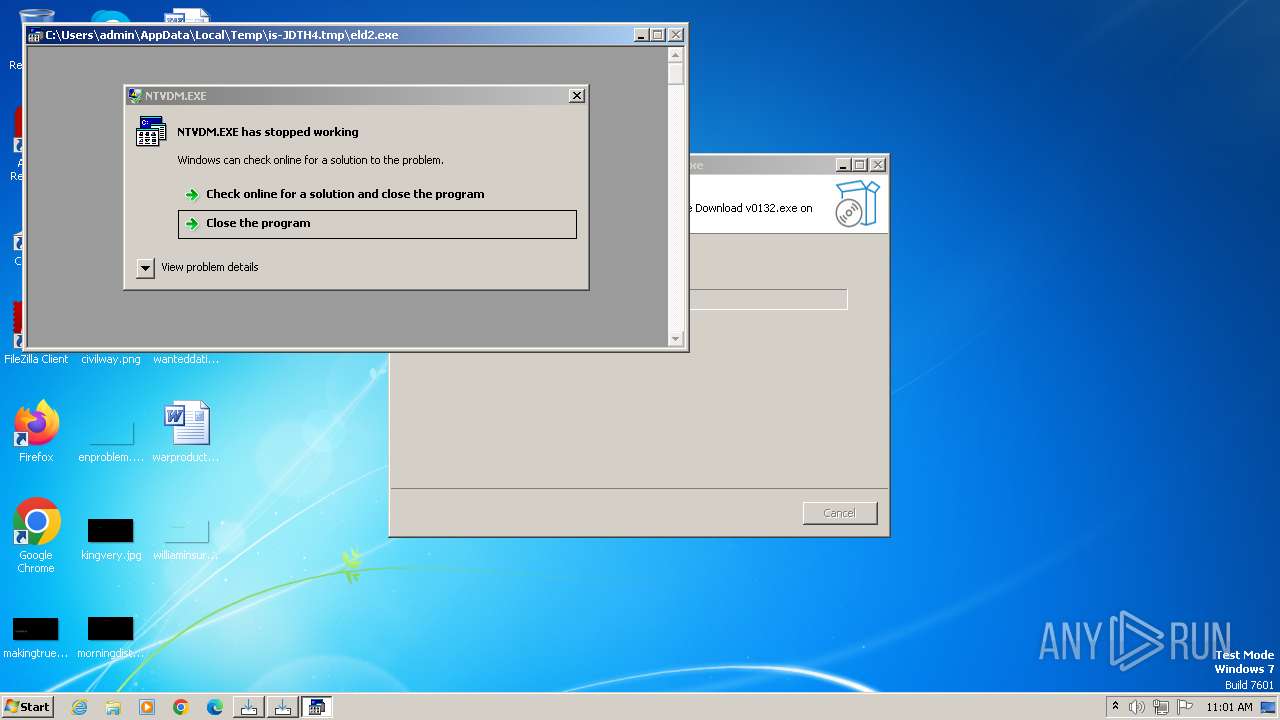Open Internet Explorer from taskbar
Screen dimensions: 1280x720
(79, 707)
